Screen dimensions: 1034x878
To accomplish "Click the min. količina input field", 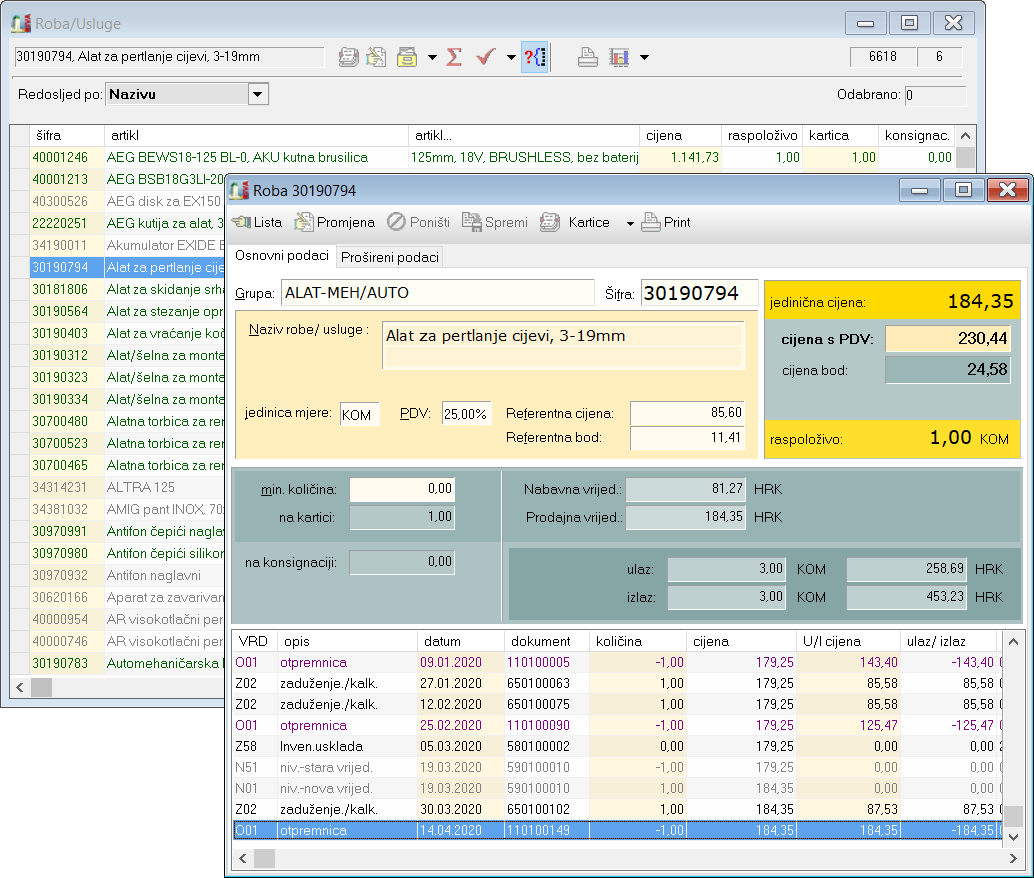I will [x=401, y=490].
